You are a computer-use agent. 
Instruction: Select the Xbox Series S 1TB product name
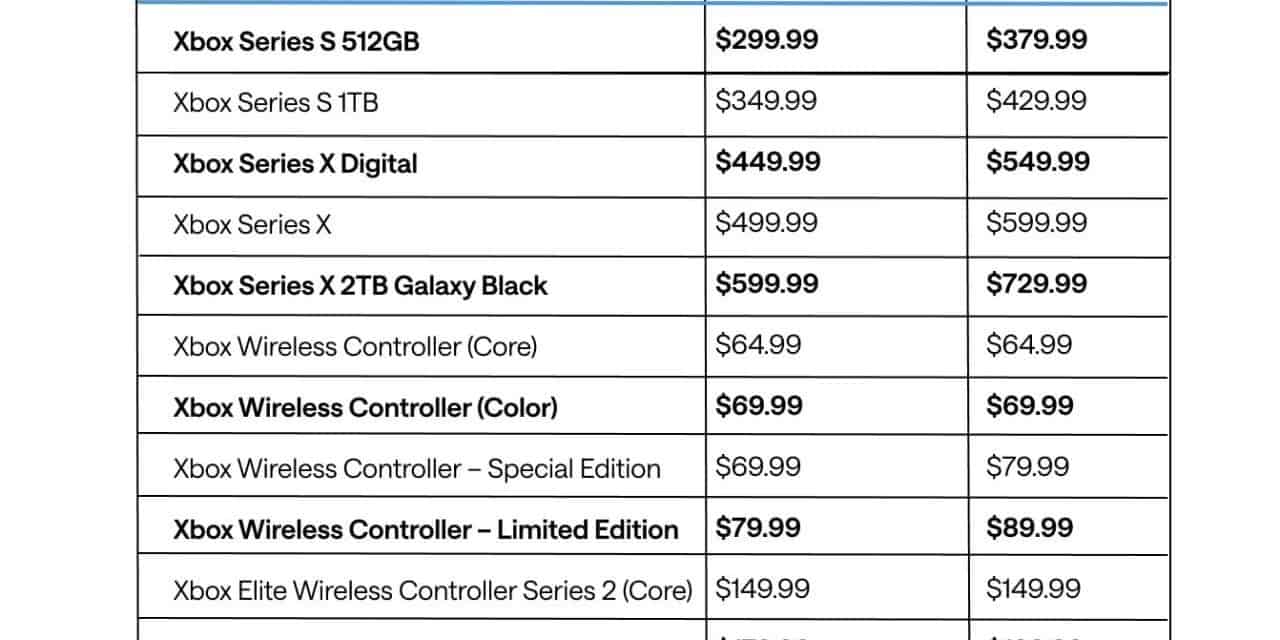pyautogui.click(x=276, y=102)
